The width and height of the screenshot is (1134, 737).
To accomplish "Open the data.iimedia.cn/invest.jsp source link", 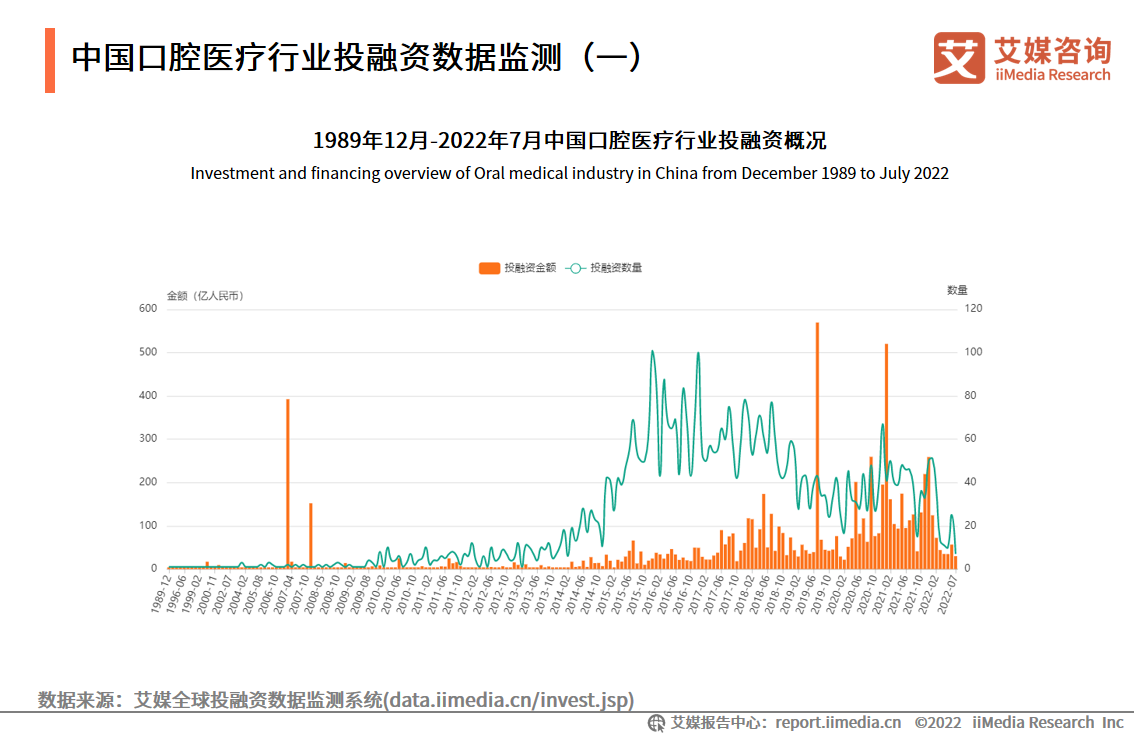I will (x=508, y=700).
